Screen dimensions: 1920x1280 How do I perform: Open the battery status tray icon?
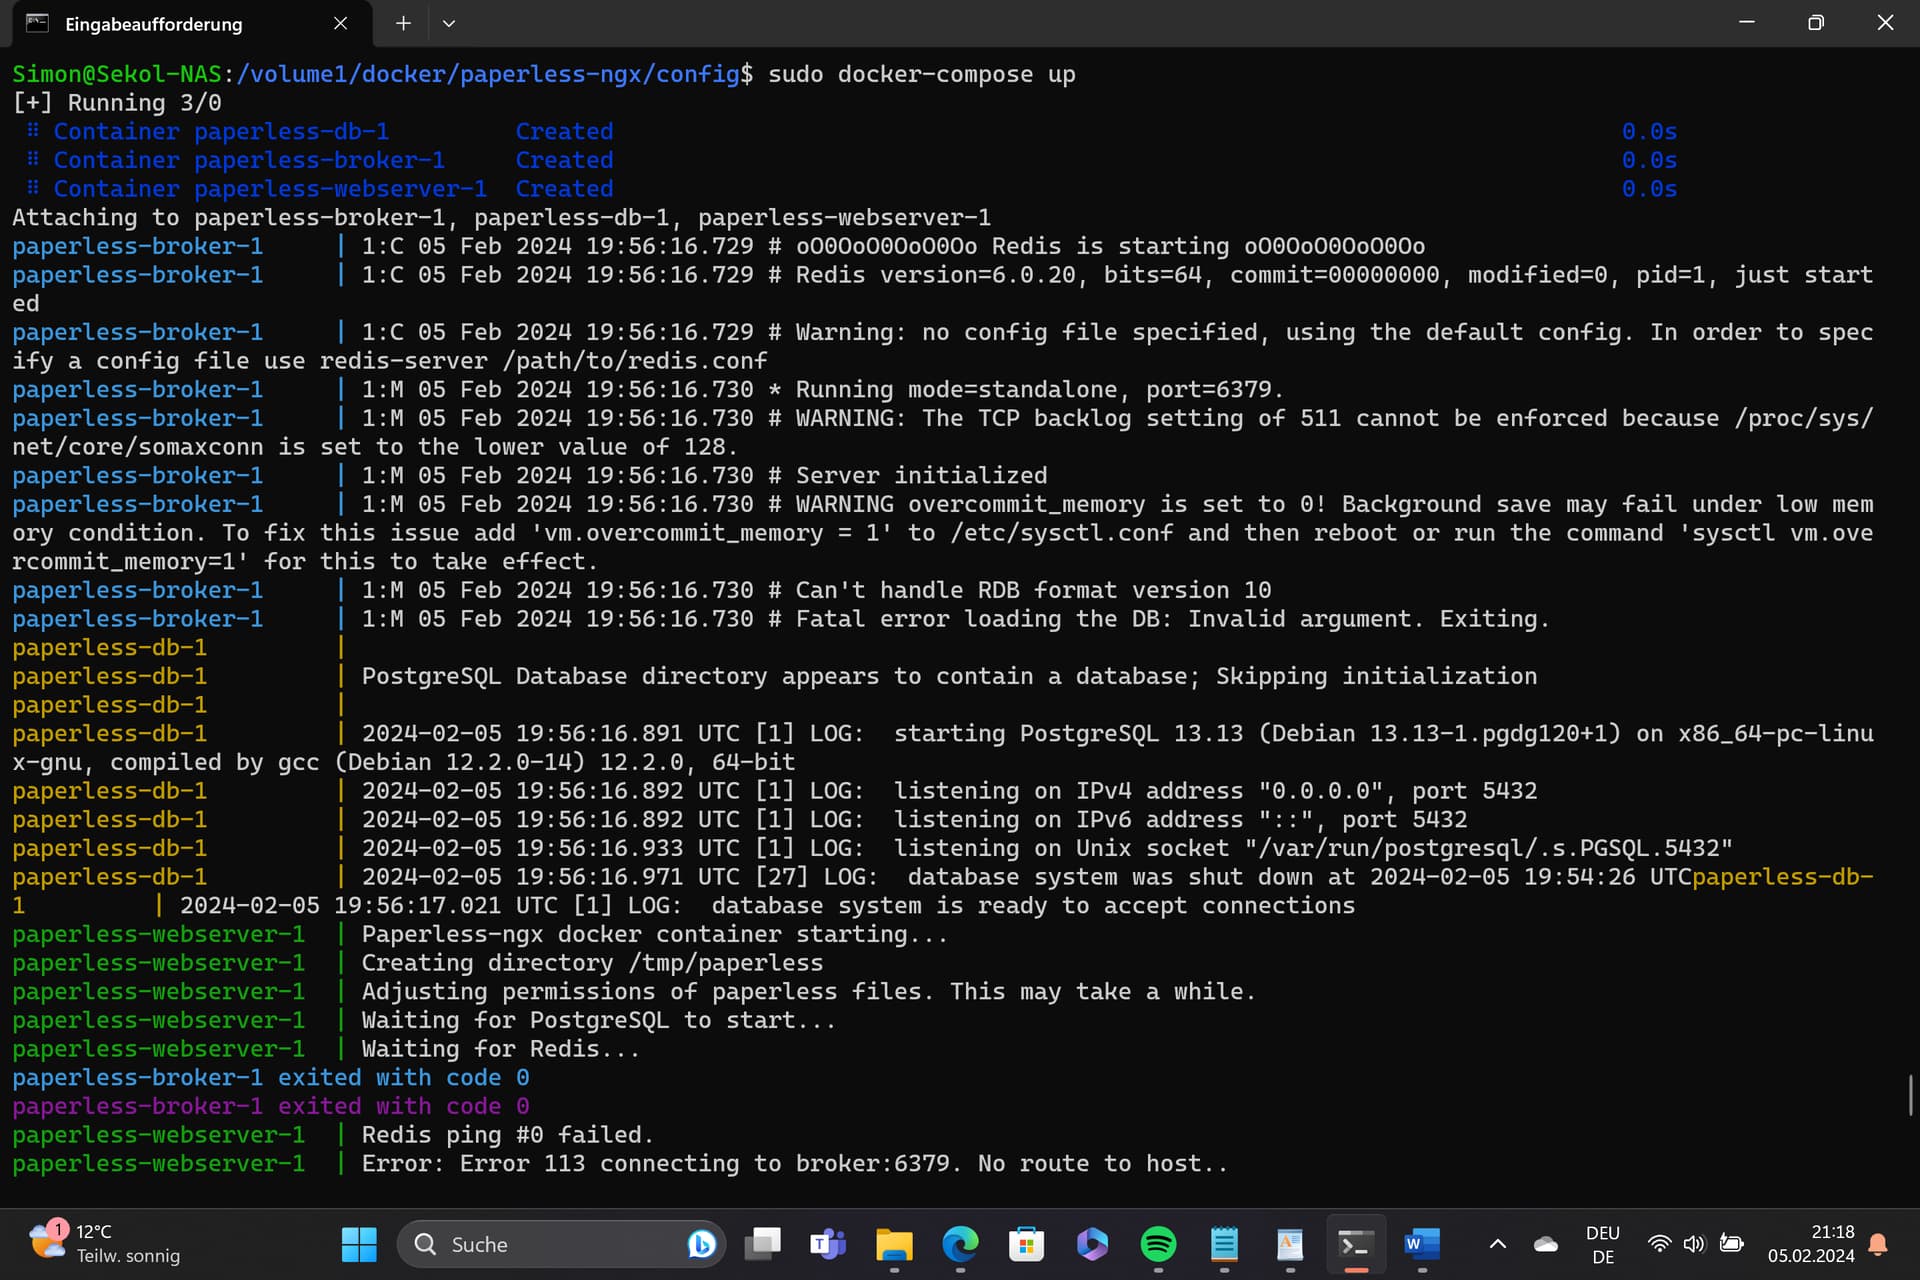point(1731,1244)
